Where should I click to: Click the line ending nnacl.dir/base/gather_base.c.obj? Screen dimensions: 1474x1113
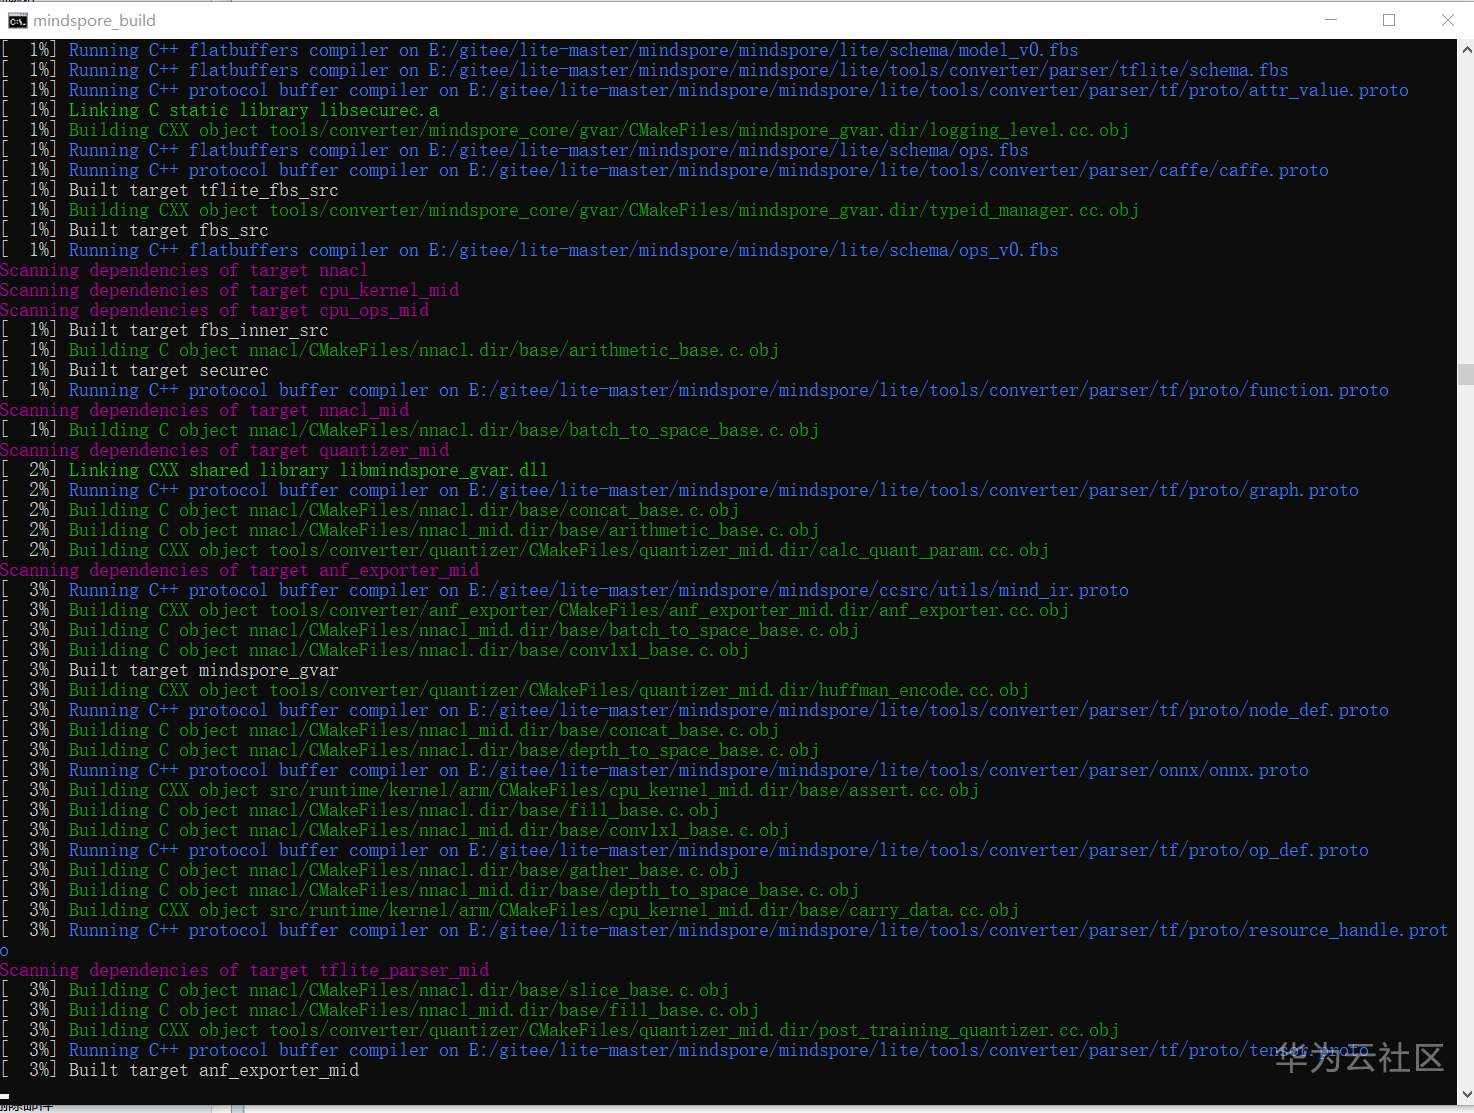point(369,870)
